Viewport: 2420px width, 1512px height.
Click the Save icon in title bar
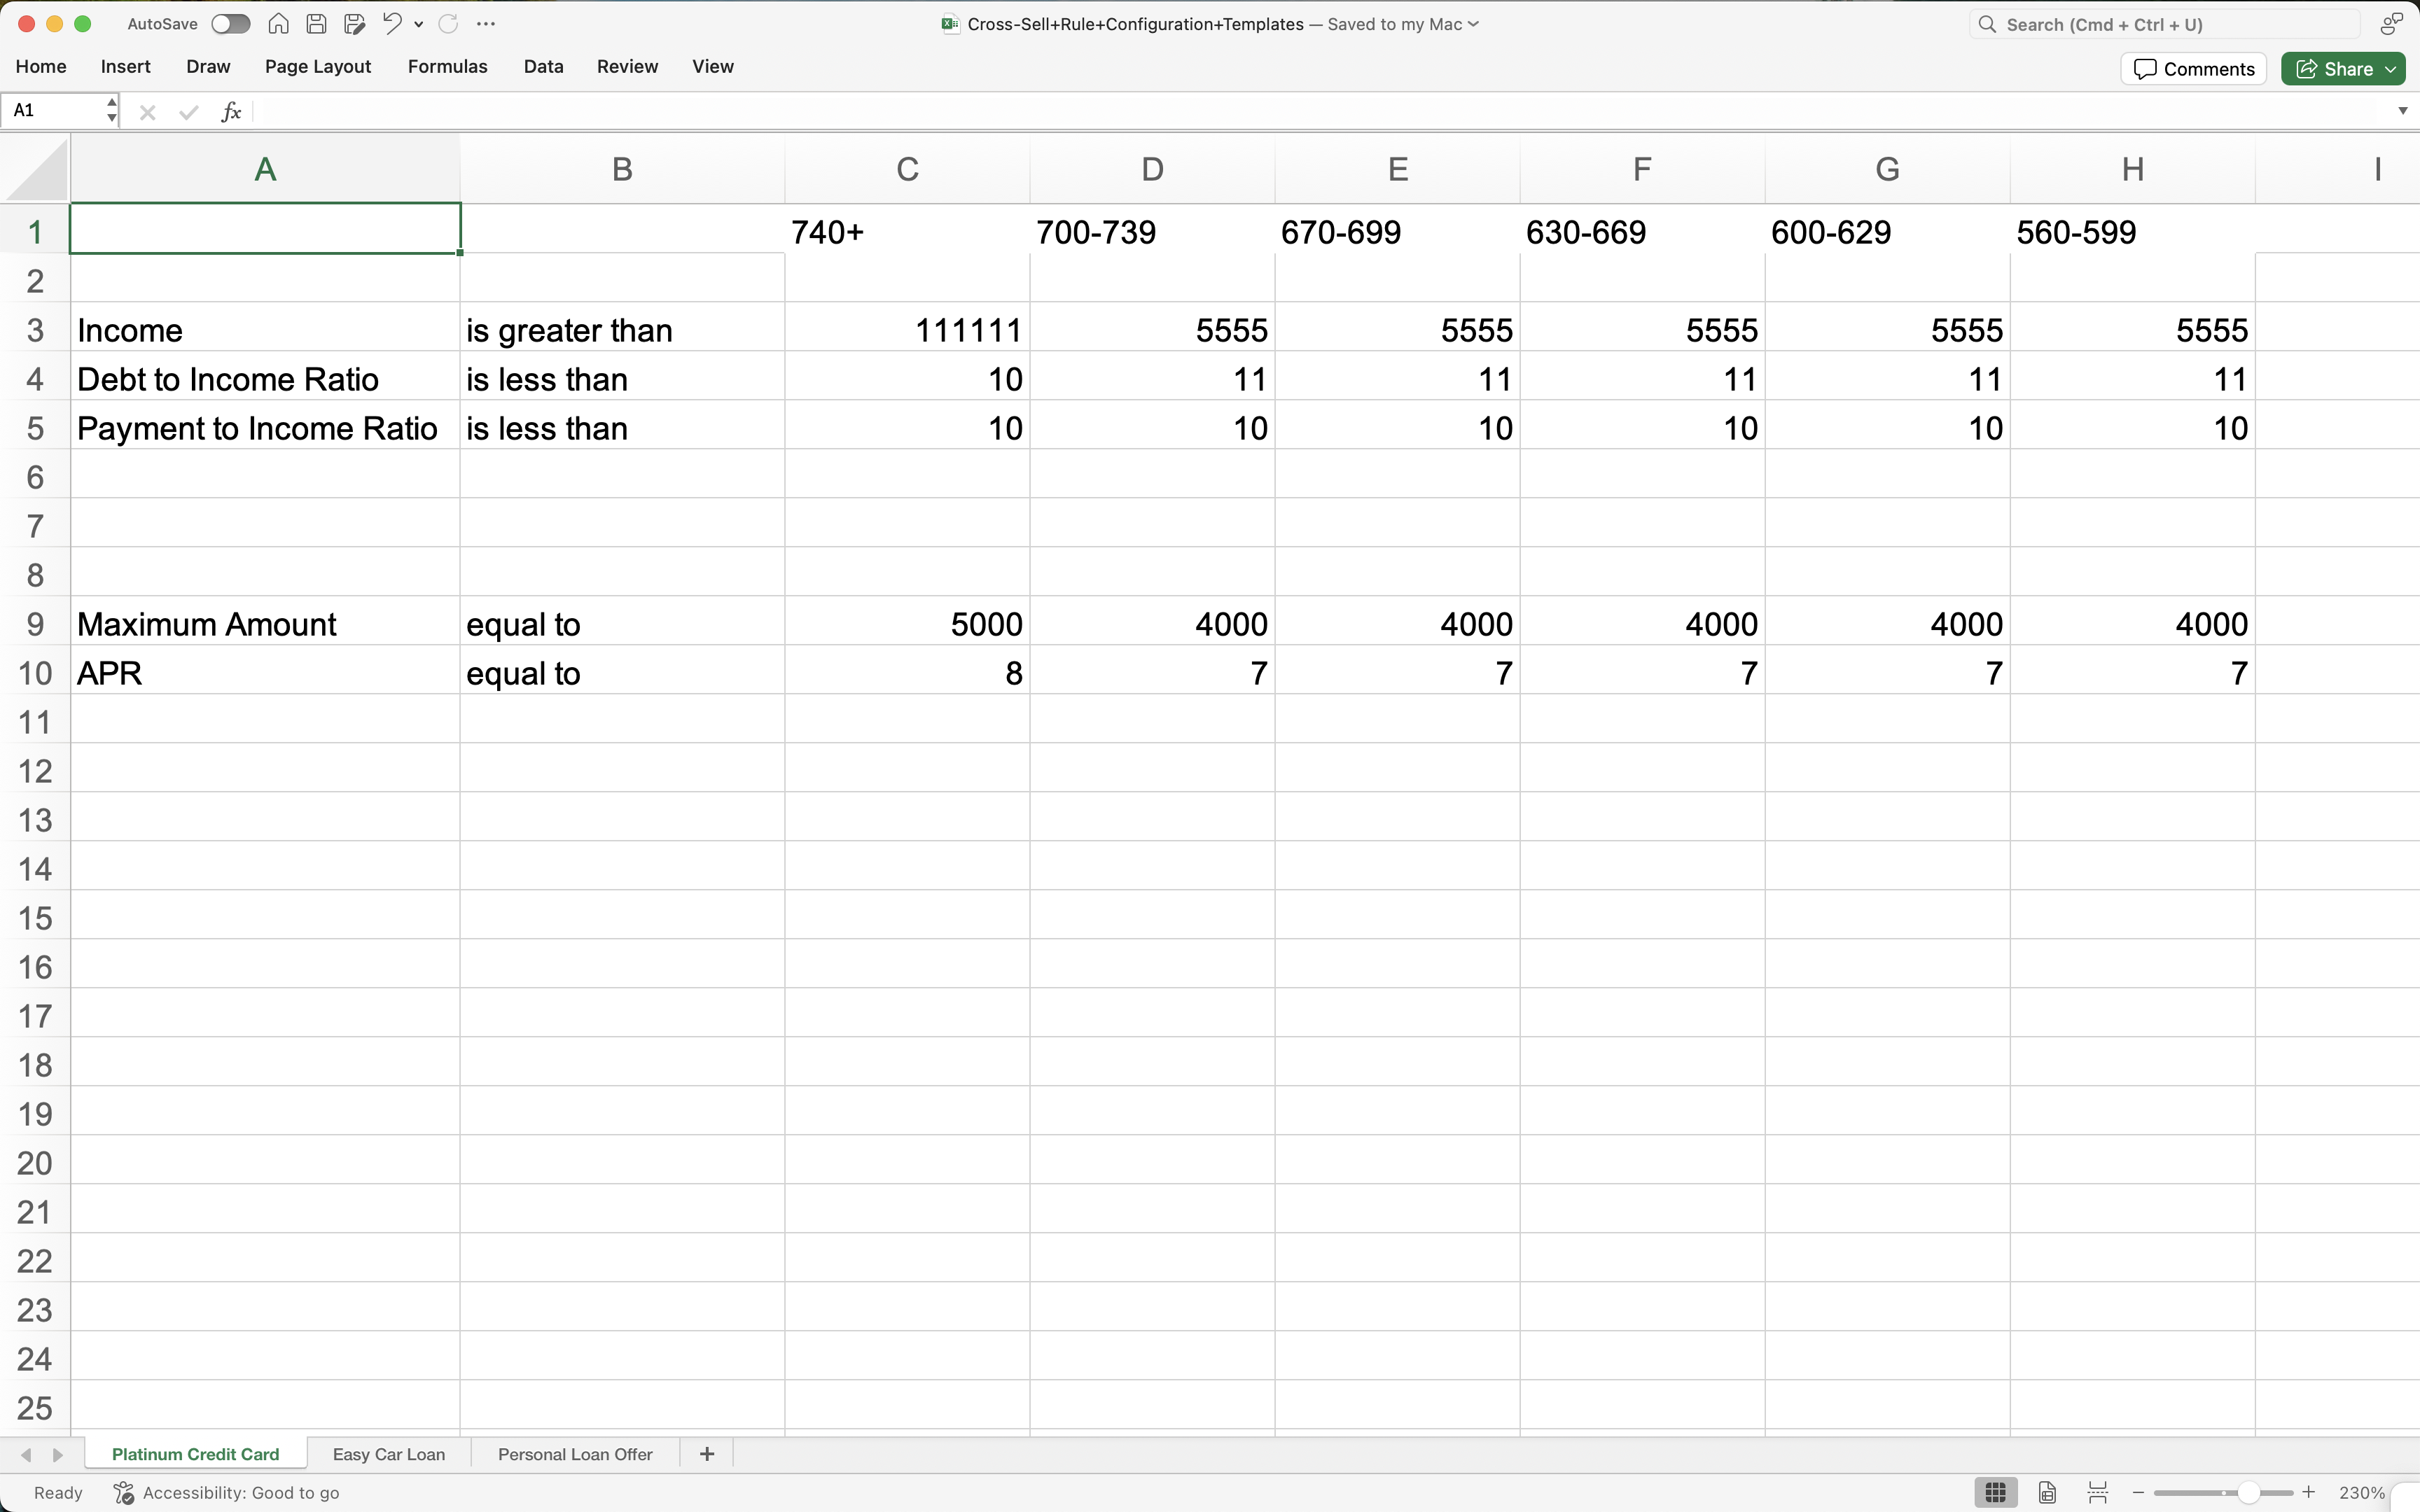[316, 24]
